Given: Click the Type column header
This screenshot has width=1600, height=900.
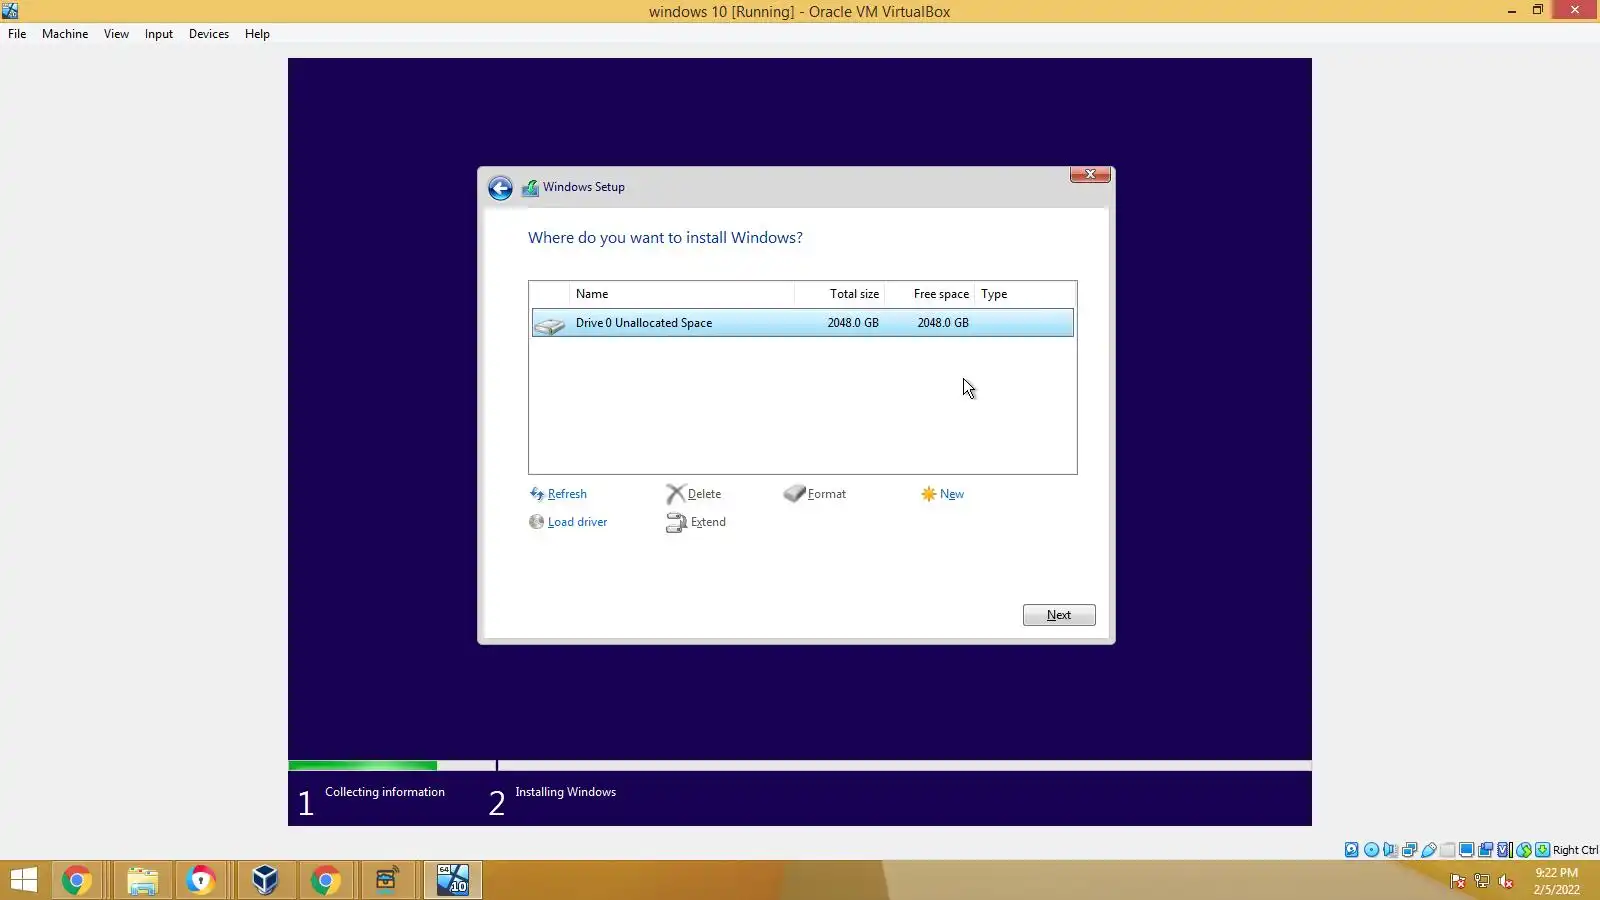Looking at the screenshot, I should (x=994, y=294).
